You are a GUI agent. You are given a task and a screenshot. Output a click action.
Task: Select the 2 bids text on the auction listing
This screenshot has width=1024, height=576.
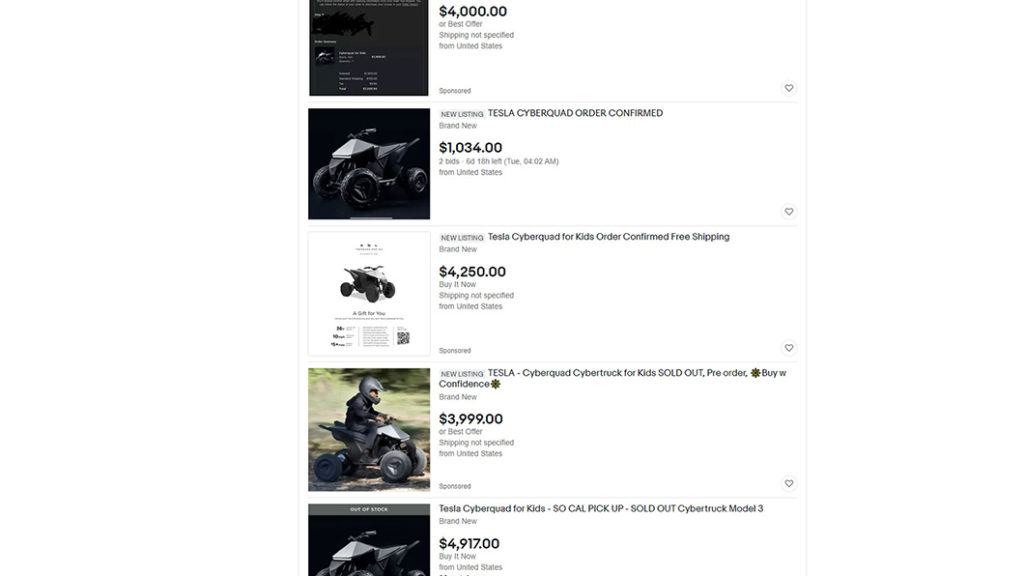point(449,161)
